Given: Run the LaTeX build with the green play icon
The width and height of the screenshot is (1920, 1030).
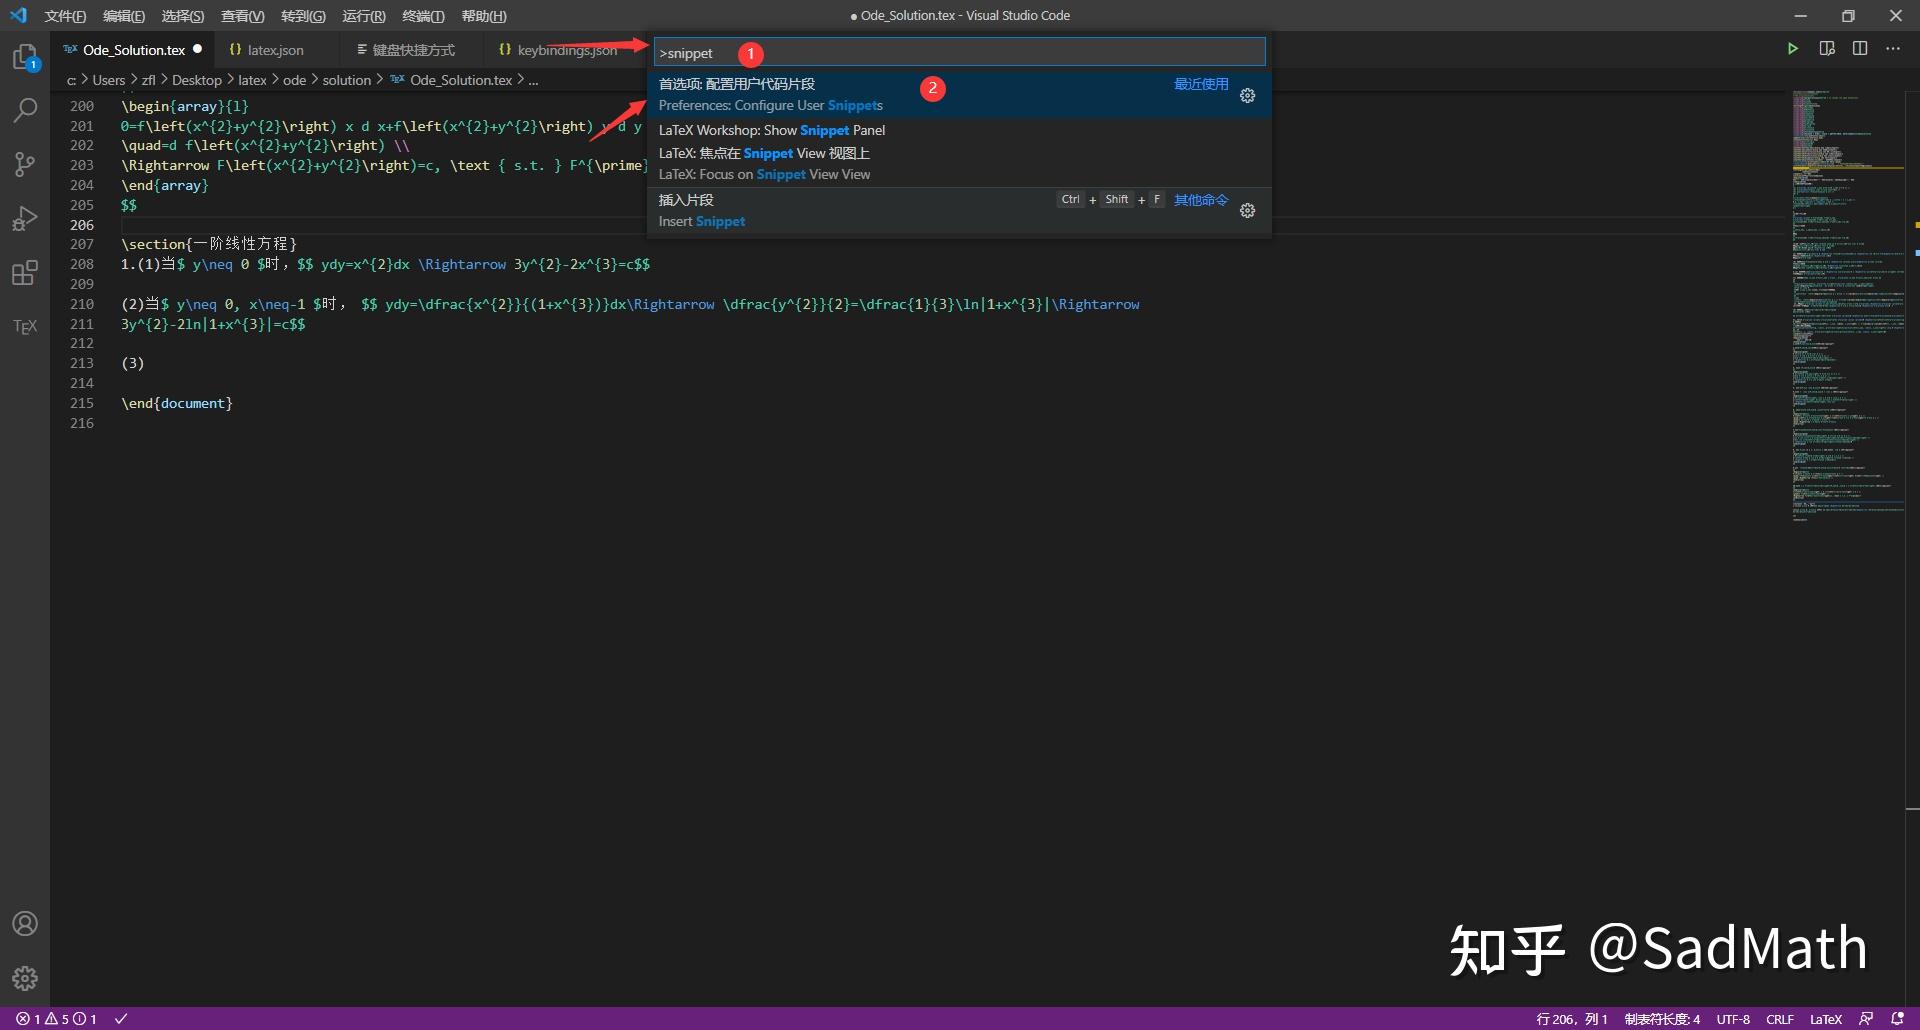Looking at the screenshot, I should click(1793, 48).
